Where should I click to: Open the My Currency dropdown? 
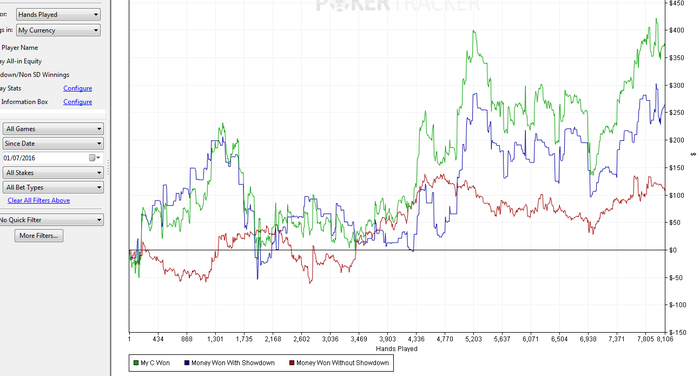(x=58, y=30)
